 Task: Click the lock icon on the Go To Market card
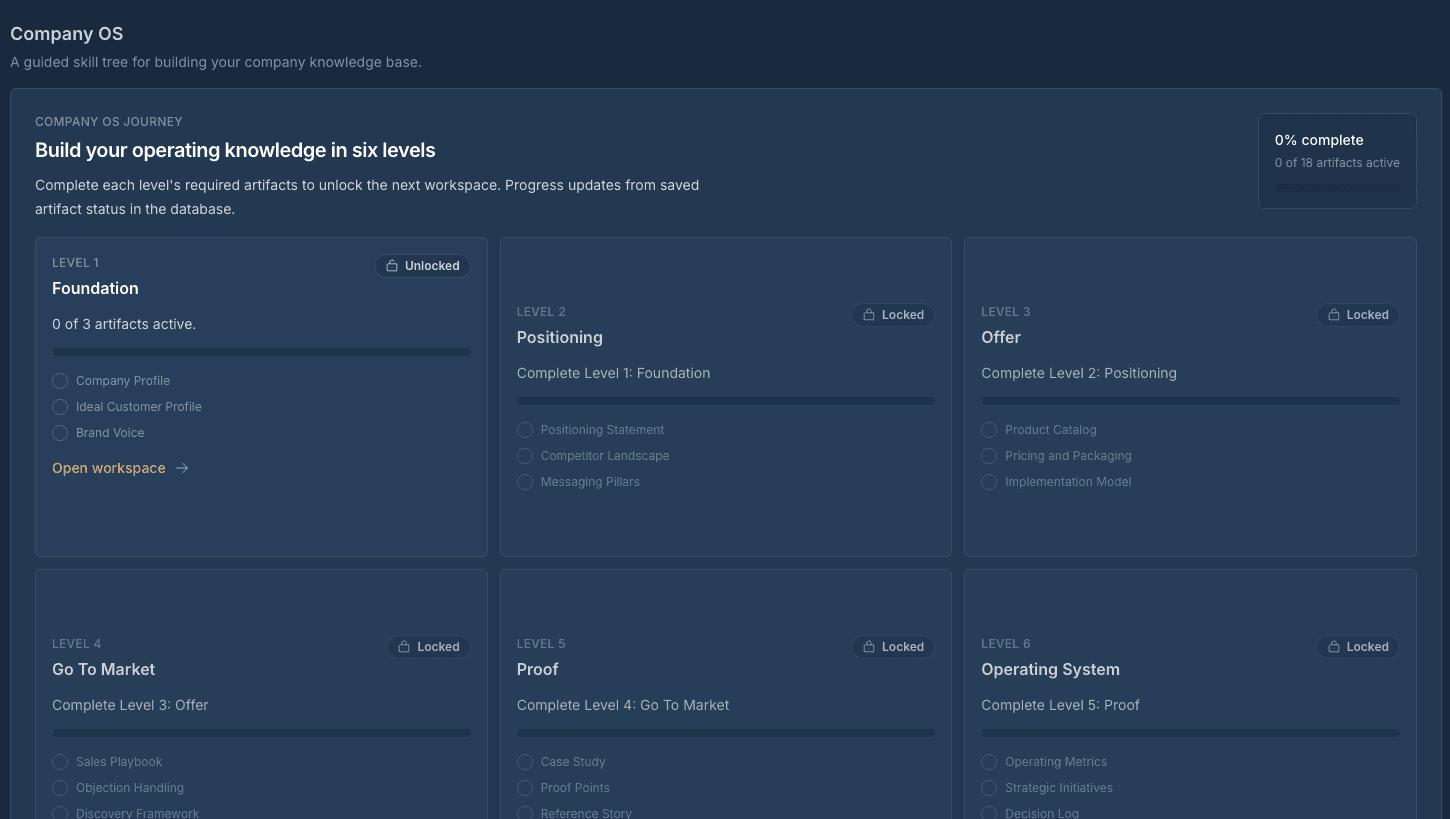(x=404, y=647)
